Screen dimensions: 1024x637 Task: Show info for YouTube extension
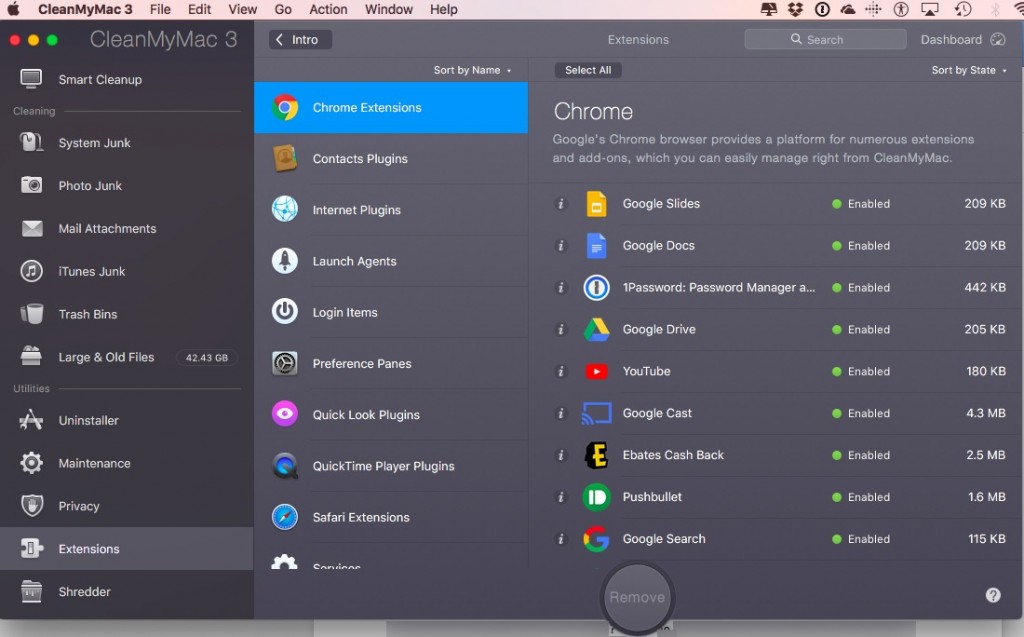tap(560, 371)
